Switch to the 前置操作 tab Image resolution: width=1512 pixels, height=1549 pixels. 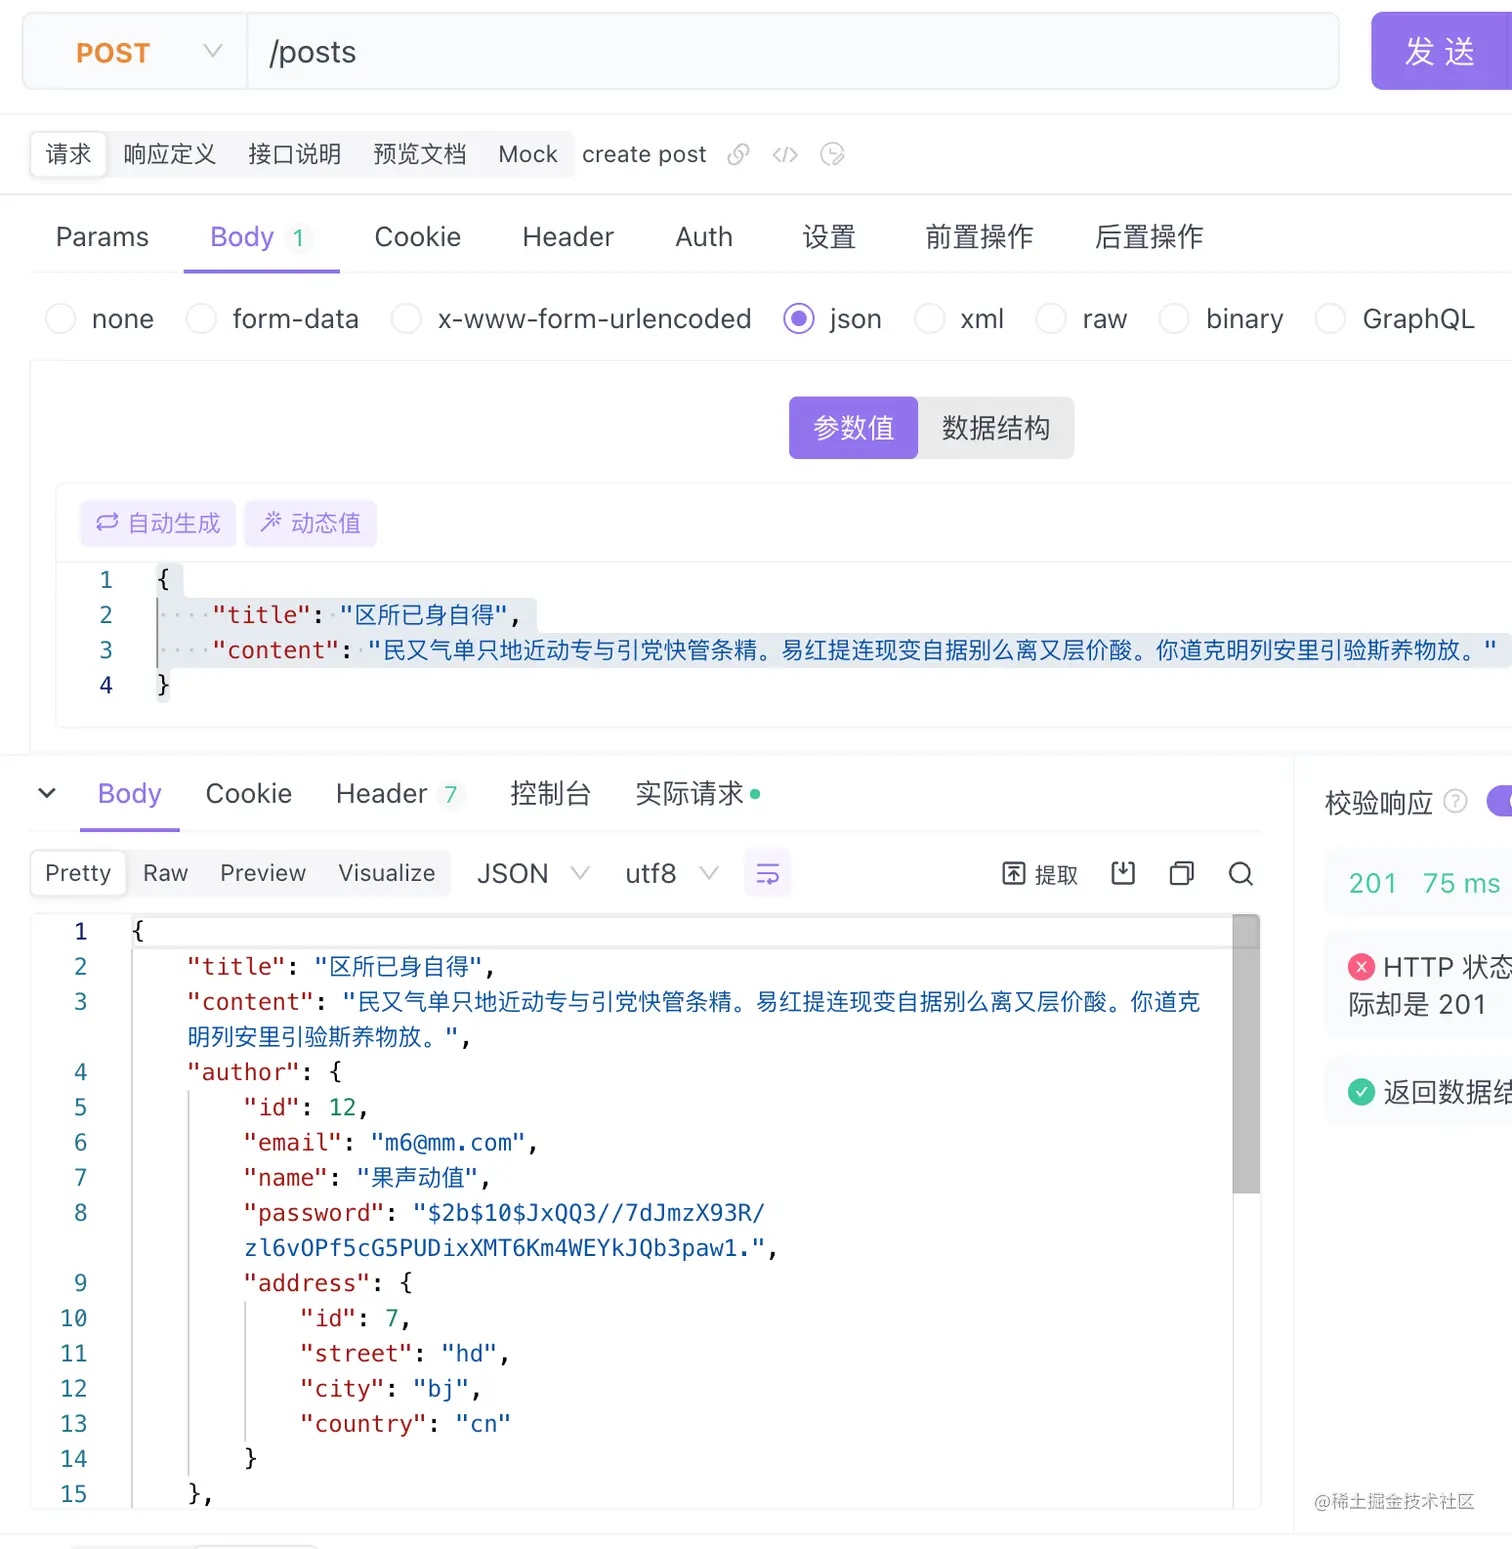[979, 237]
